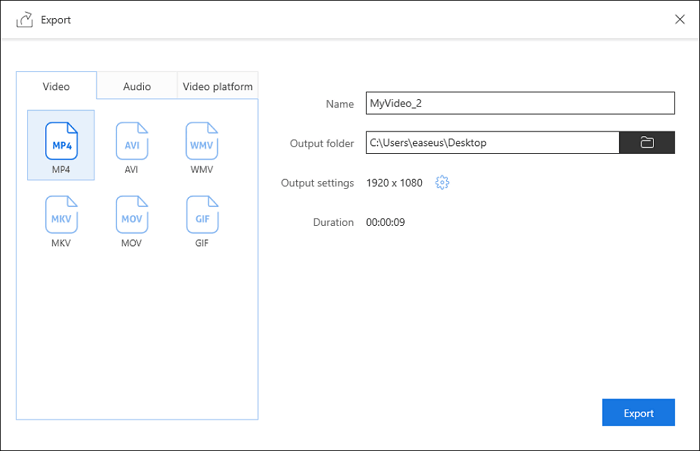Click the Output folder label
The height and width of the screenshot is (451, 700).
tap(322, 143)
